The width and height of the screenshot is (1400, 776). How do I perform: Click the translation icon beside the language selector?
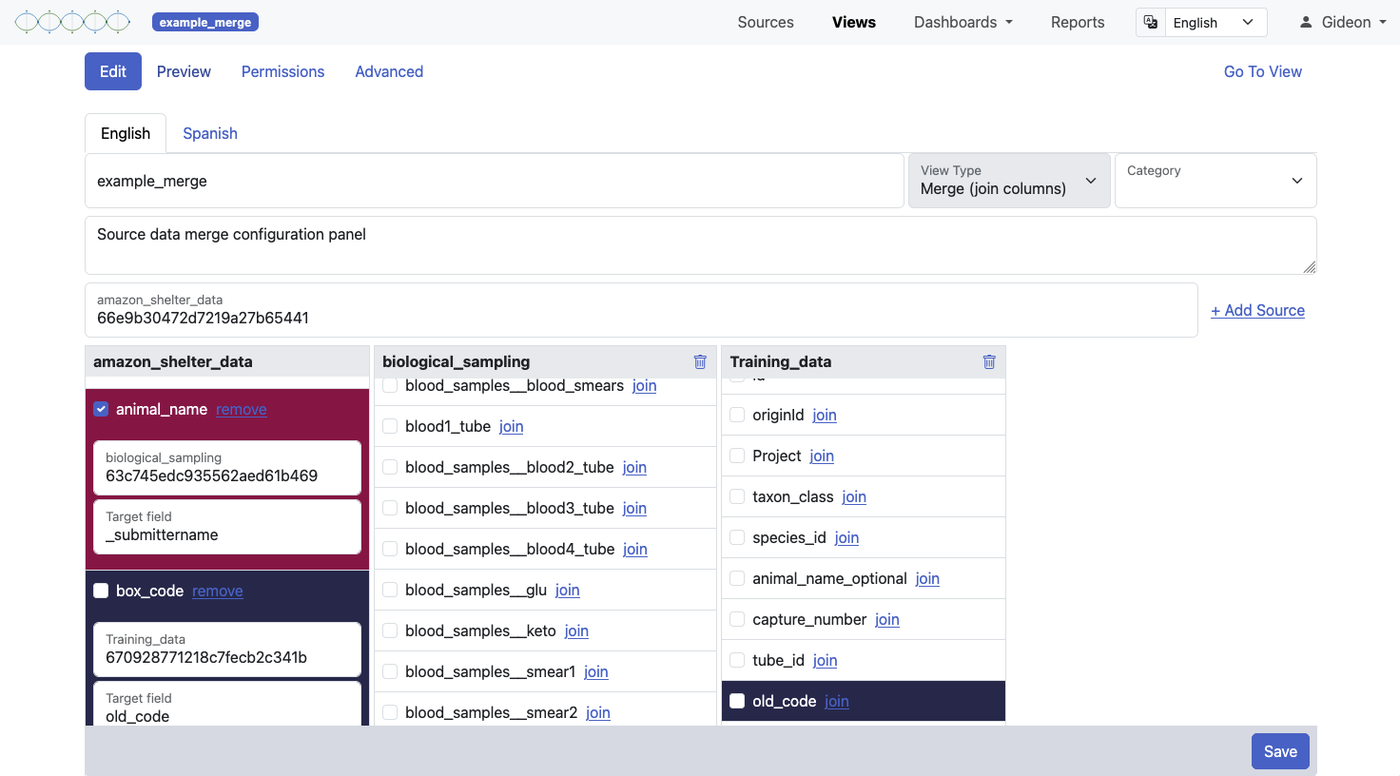[1151, 21]
